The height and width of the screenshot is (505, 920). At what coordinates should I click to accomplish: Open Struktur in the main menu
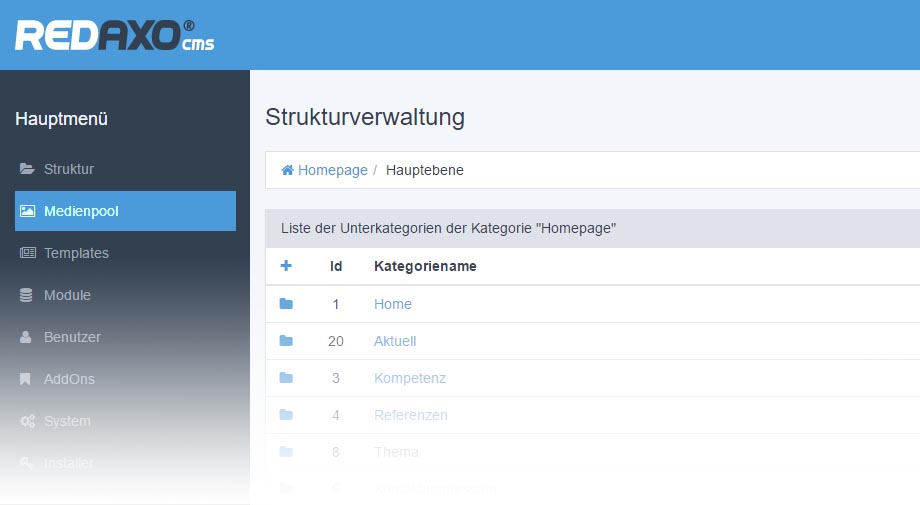68,169
